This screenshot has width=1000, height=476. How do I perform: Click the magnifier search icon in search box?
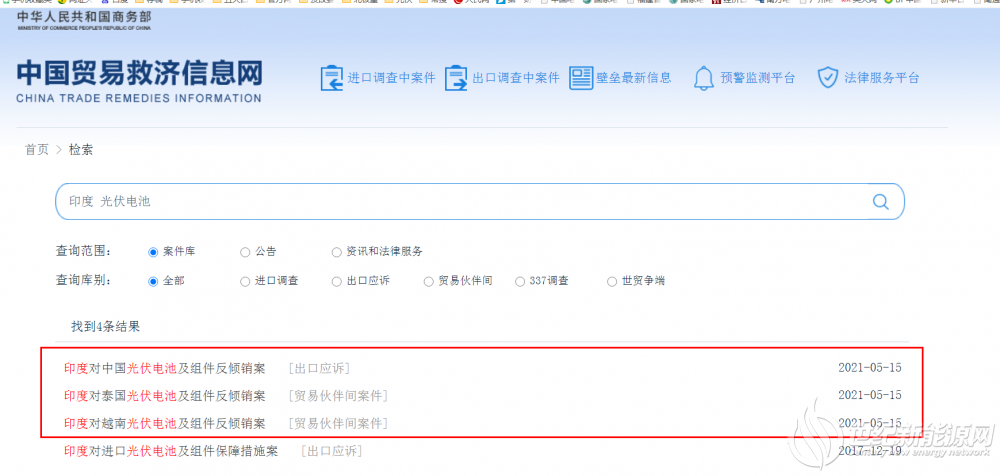pyautogui.click(x=880, y=202)
